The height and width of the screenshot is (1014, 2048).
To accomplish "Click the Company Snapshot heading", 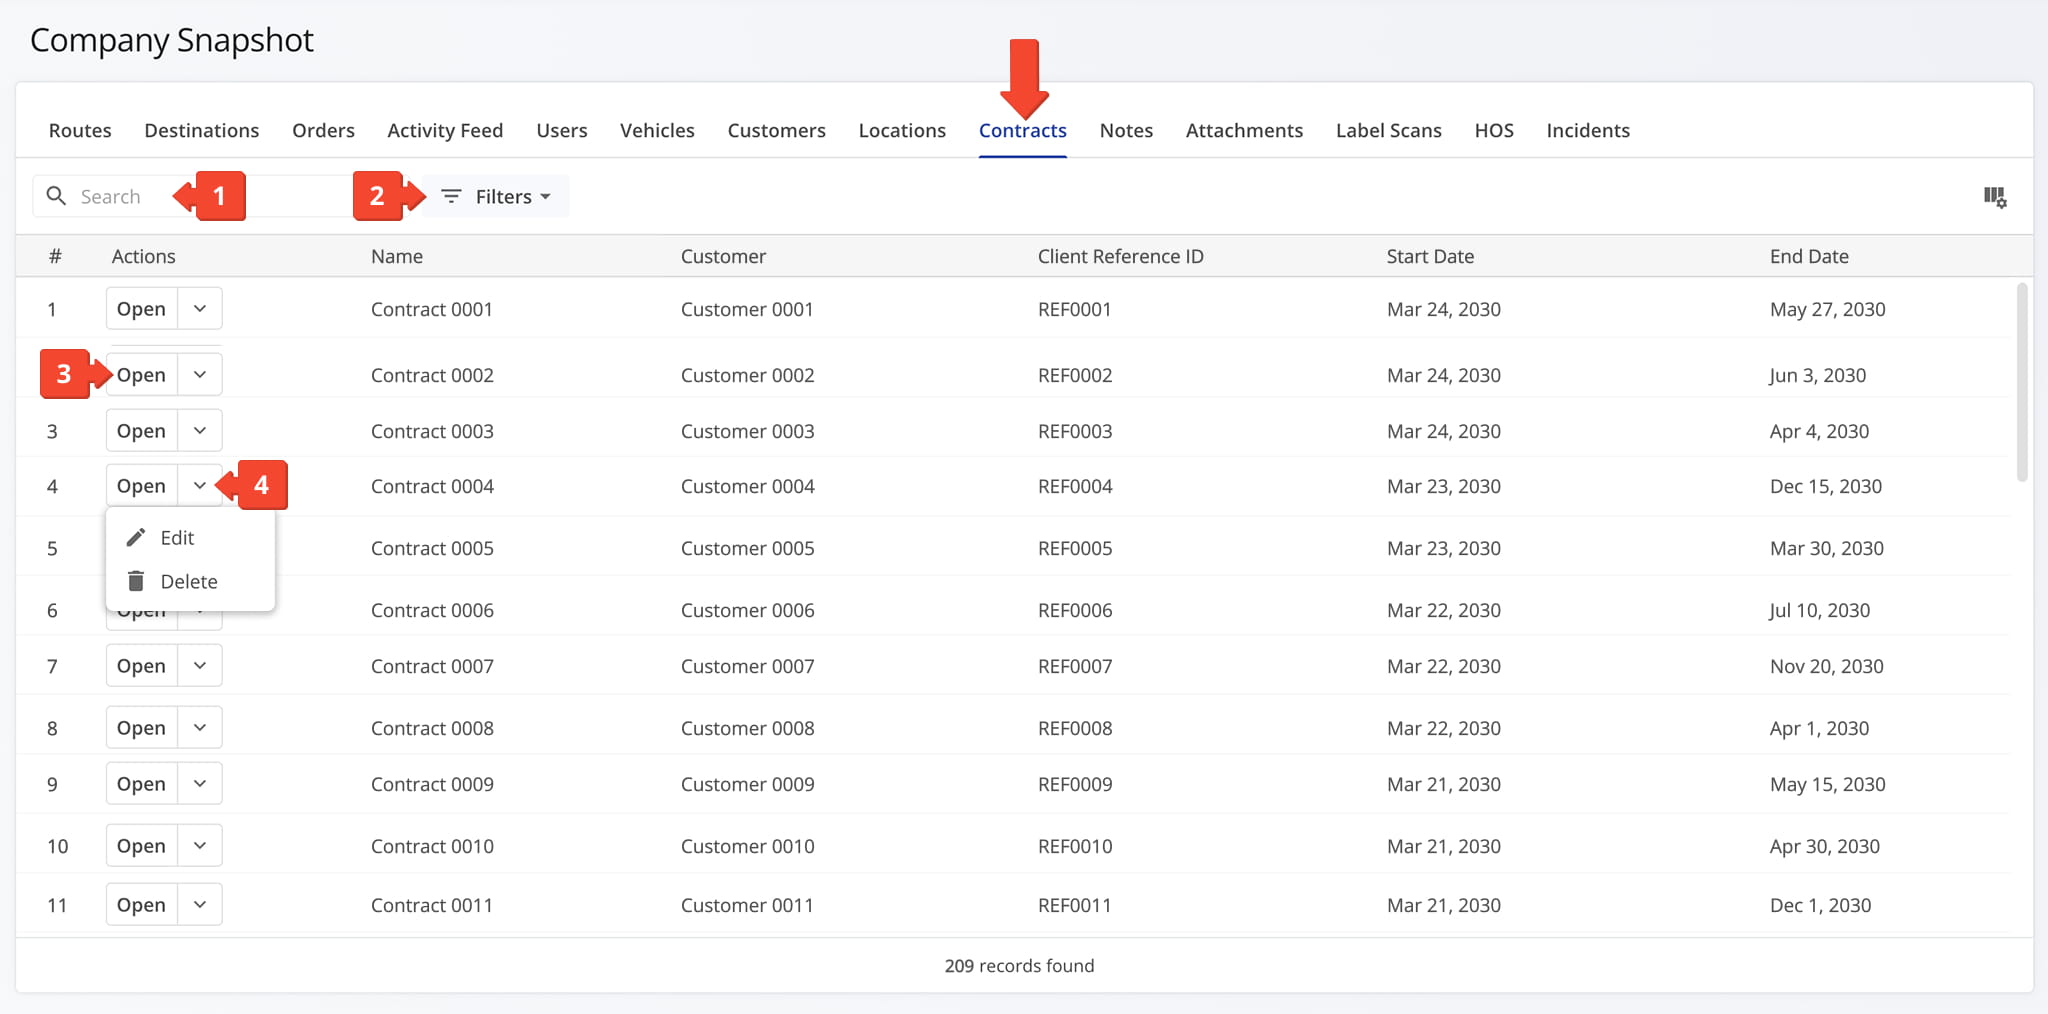I will point(172,40).
